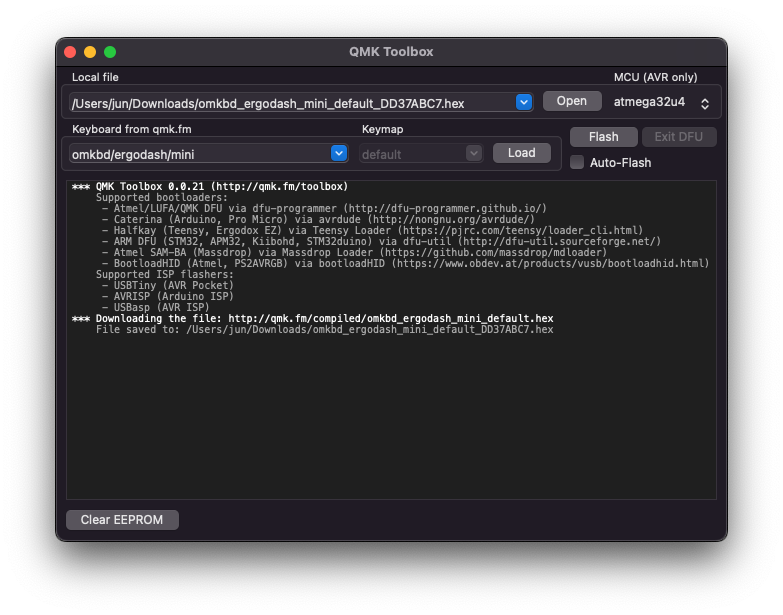Viewport: 783px width, 615px height.
Task: Click the Atmel/LUFA/QMK DFU log line
Action: pyautogui.click(x=324, y=209)
